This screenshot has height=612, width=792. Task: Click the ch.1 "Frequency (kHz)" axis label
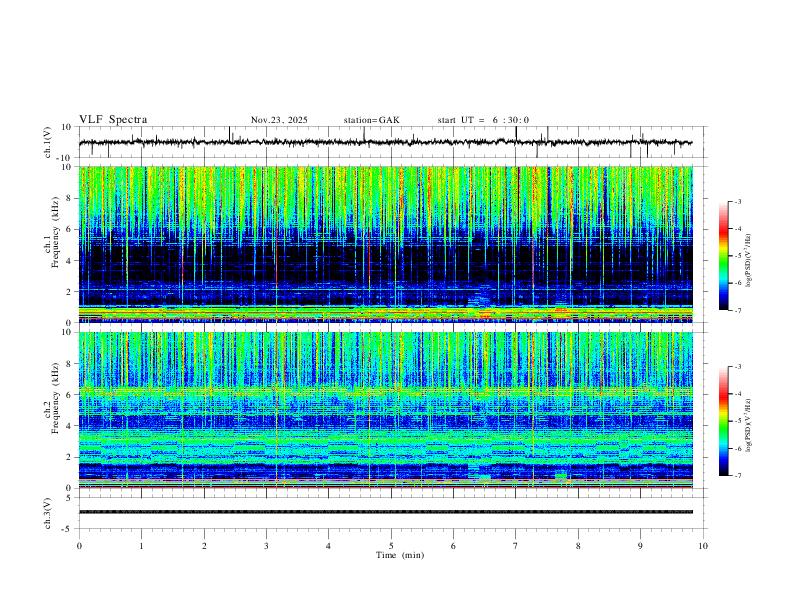[x=55, y=233]
